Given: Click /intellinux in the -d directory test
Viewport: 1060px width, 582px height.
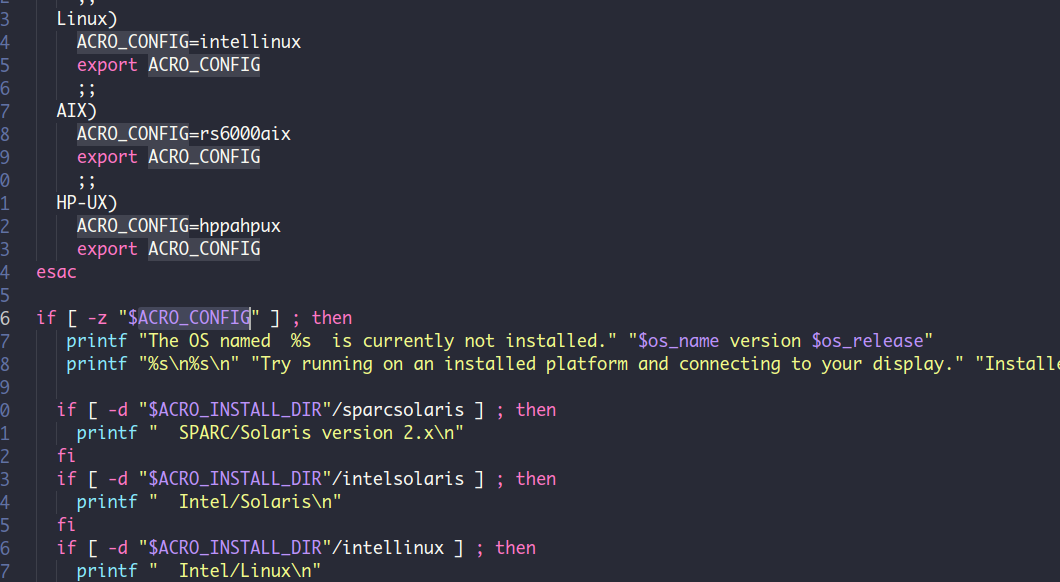Looking at the screenshot, I should 388,548.
